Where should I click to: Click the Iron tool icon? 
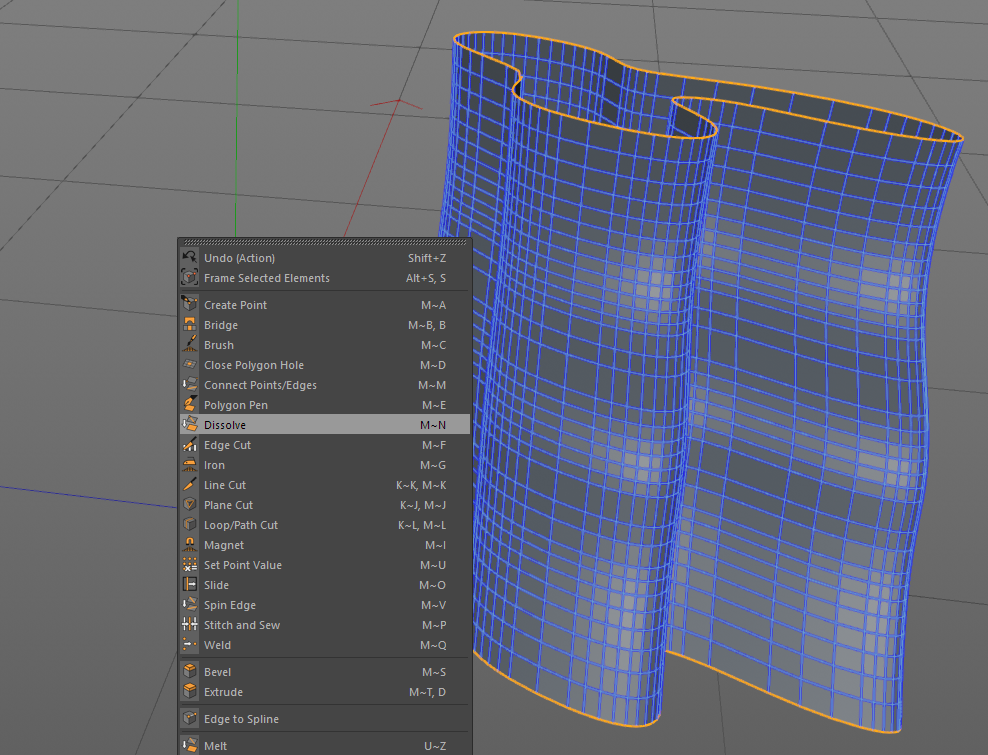(190, 464)
